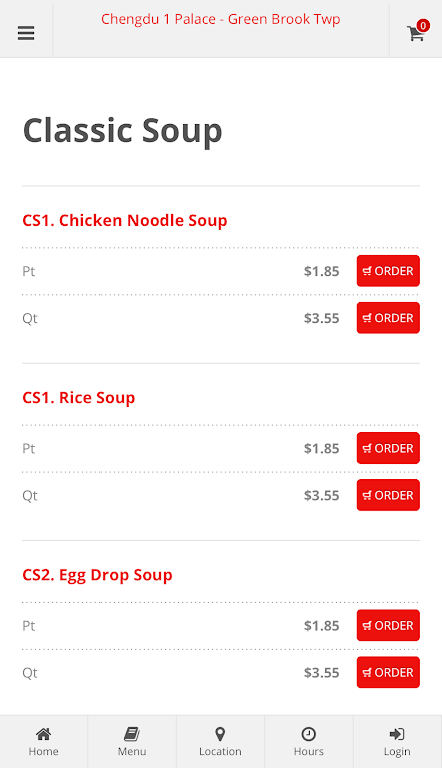Tap the Location pin icon
Image resolution: width=442 pixels, height=768 pixels.
click(220, 734)
